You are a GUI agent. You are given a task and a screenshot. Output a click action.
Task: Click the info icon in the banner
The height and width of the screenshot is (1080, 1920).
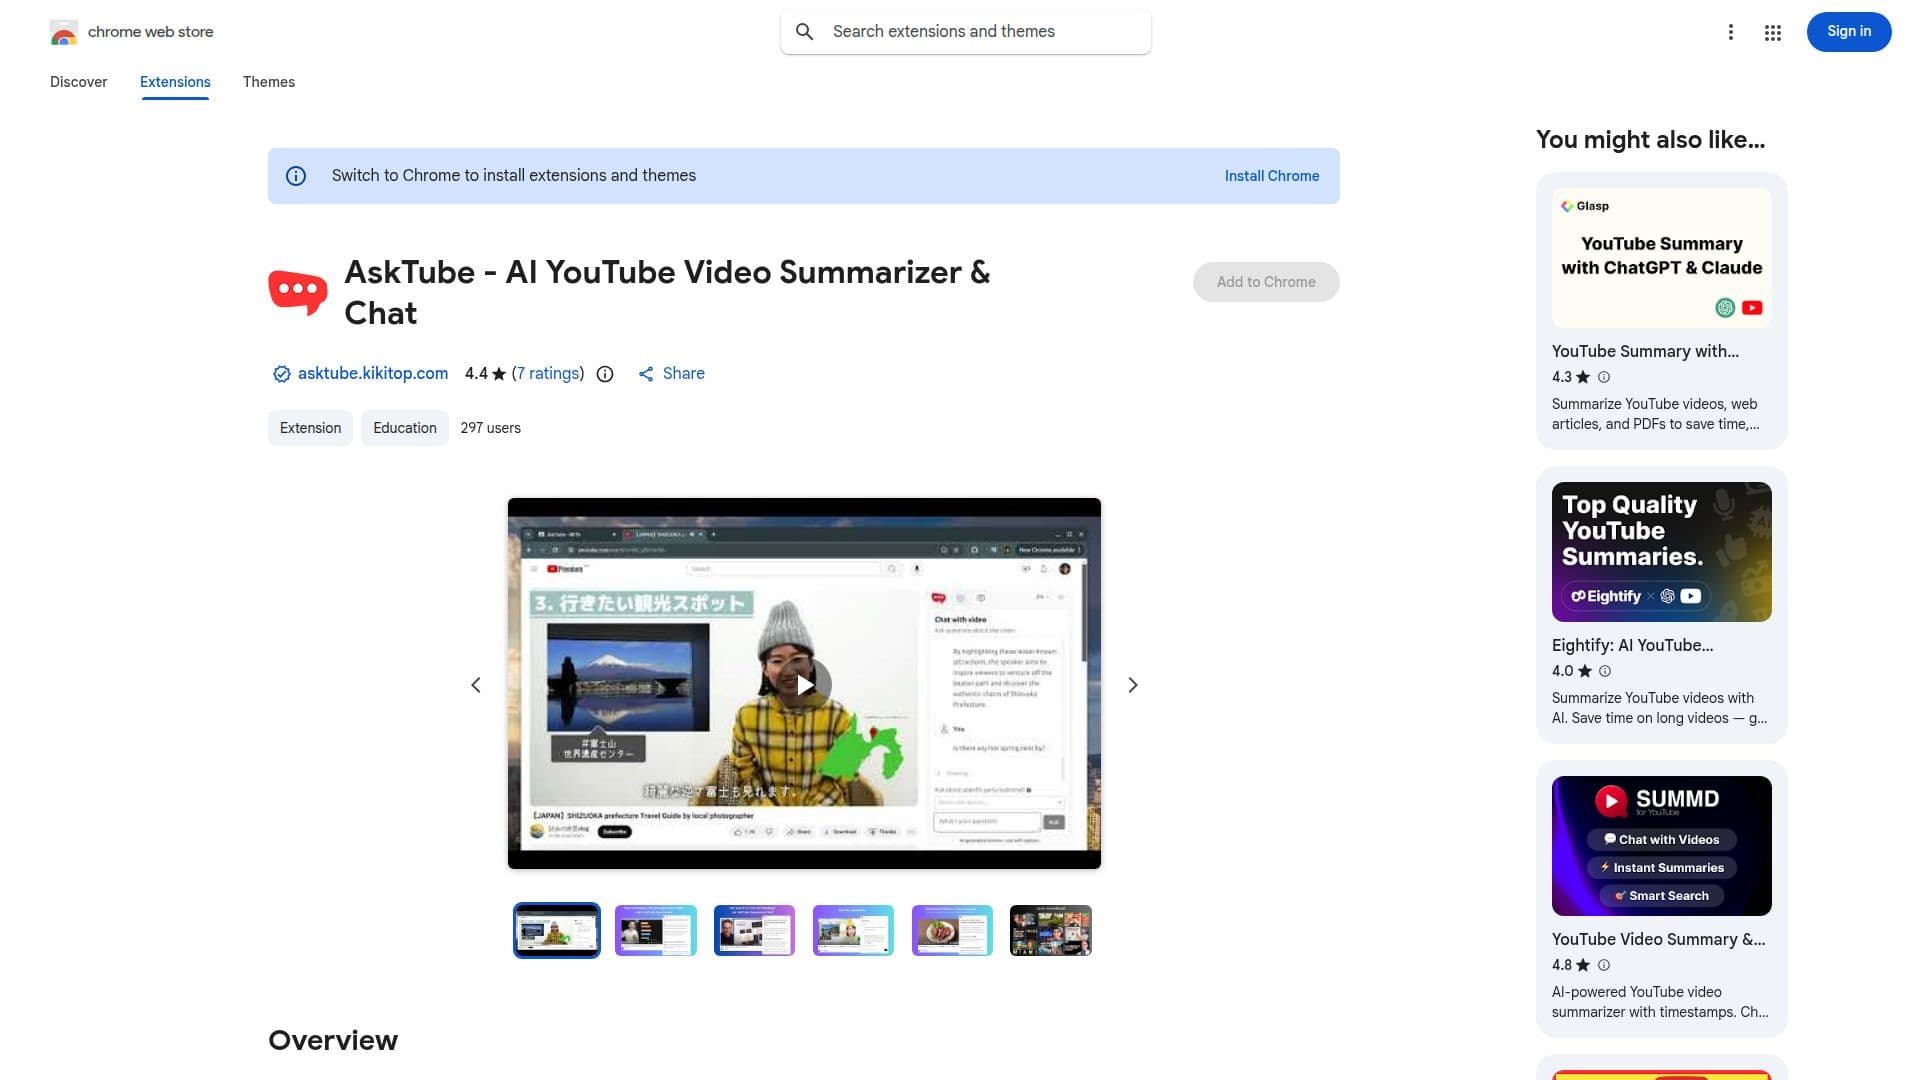[296, 176]
